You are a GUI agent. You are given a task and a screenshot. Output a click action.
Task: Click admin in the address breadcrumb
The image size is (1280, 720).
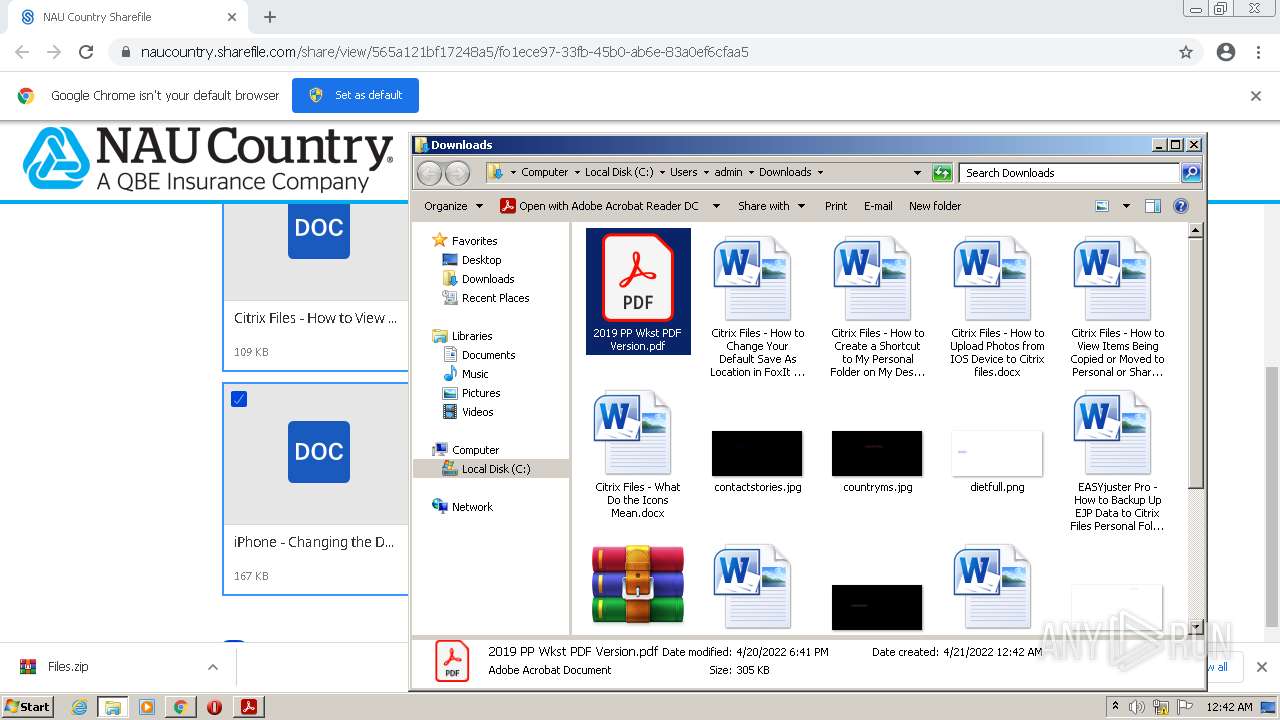tap(728, 172)
